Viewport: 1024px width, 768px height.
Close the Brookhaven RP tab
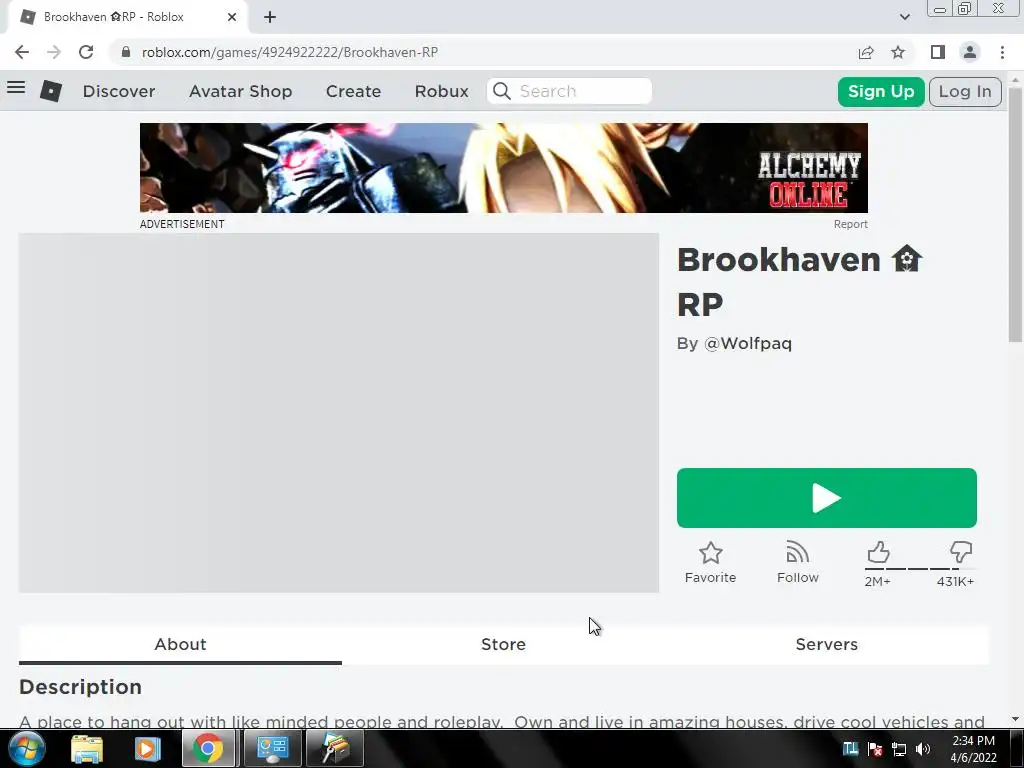[232, 17]
